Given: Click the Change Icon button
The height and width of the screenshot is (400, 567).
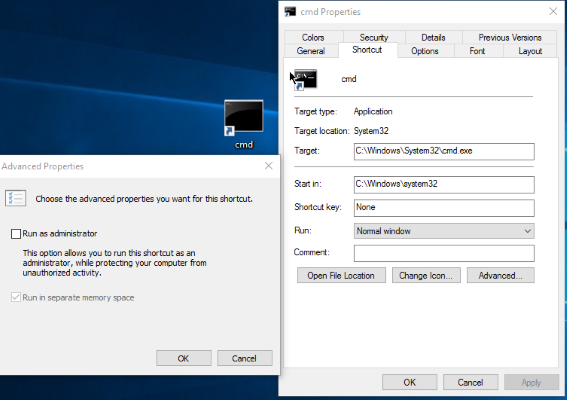Looking at the screenshot, I should pyautogui.click(x=426, y=276).
